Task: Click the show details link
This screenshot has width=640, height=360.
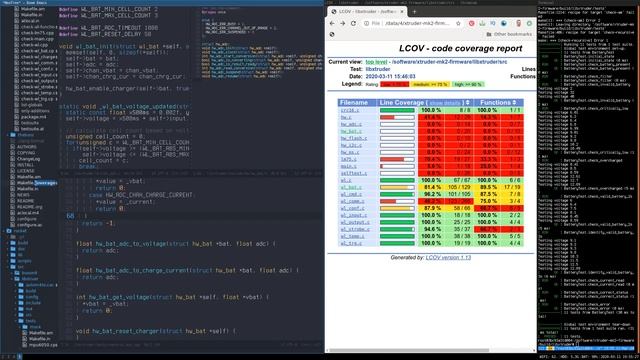Action: coord(445,103)
